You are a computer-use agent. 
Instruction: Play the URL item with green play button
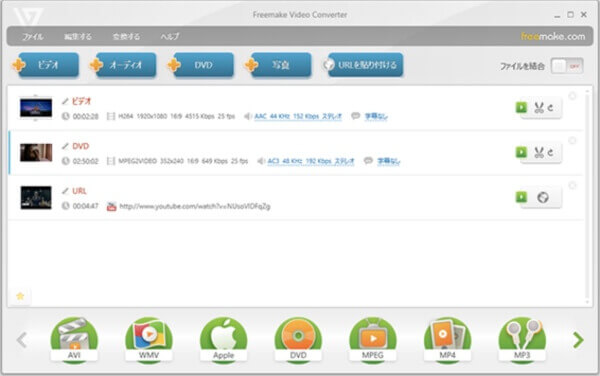[521, 197]
